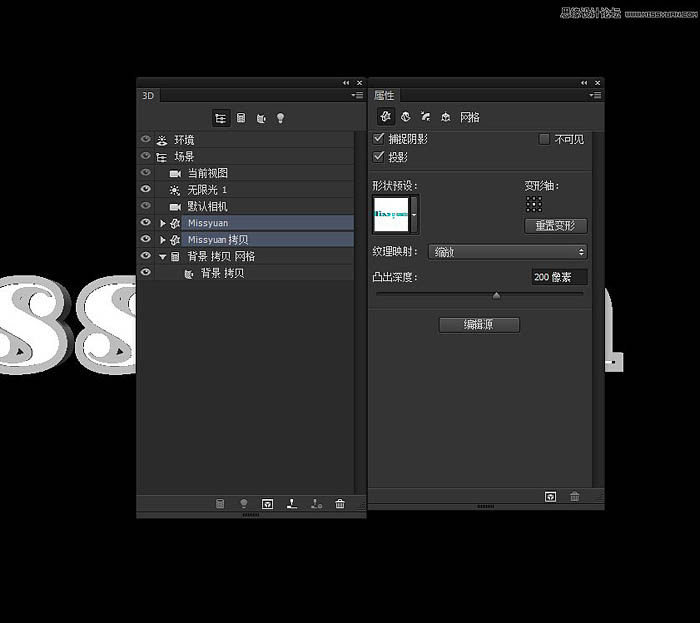Click the mesh icon in 3D panel footer
Screen dimensions: 700x623
[220, 504]
